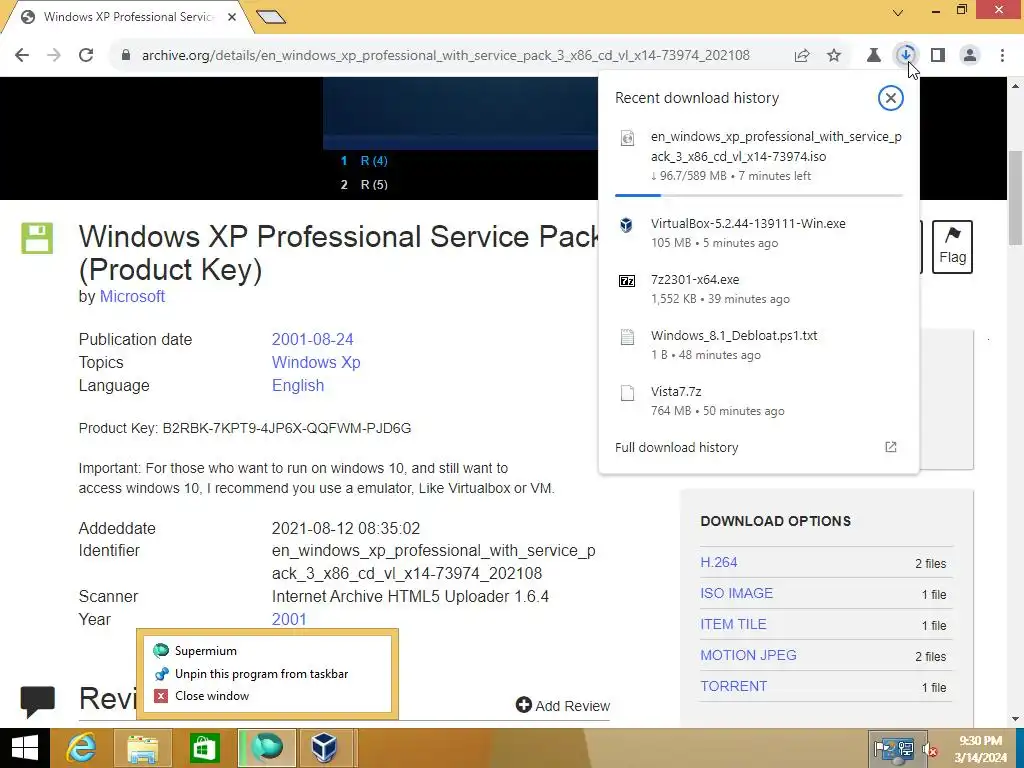The image size is (1024, 768).
Task: Select file 2 R (5) in player list
Action: [x=364, y=185]
